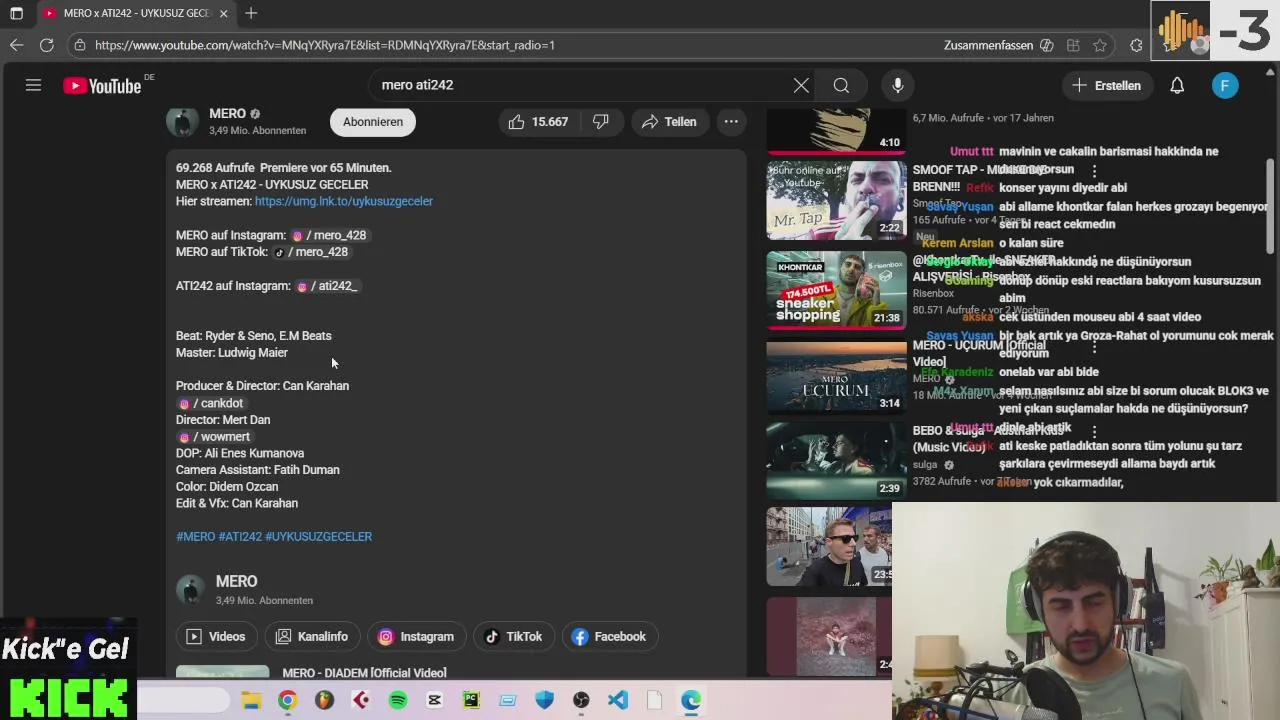Screen dimensions: 1280x720
Task: Open the YouTube hamburger guide menu
Action: [x=33, y=85]
